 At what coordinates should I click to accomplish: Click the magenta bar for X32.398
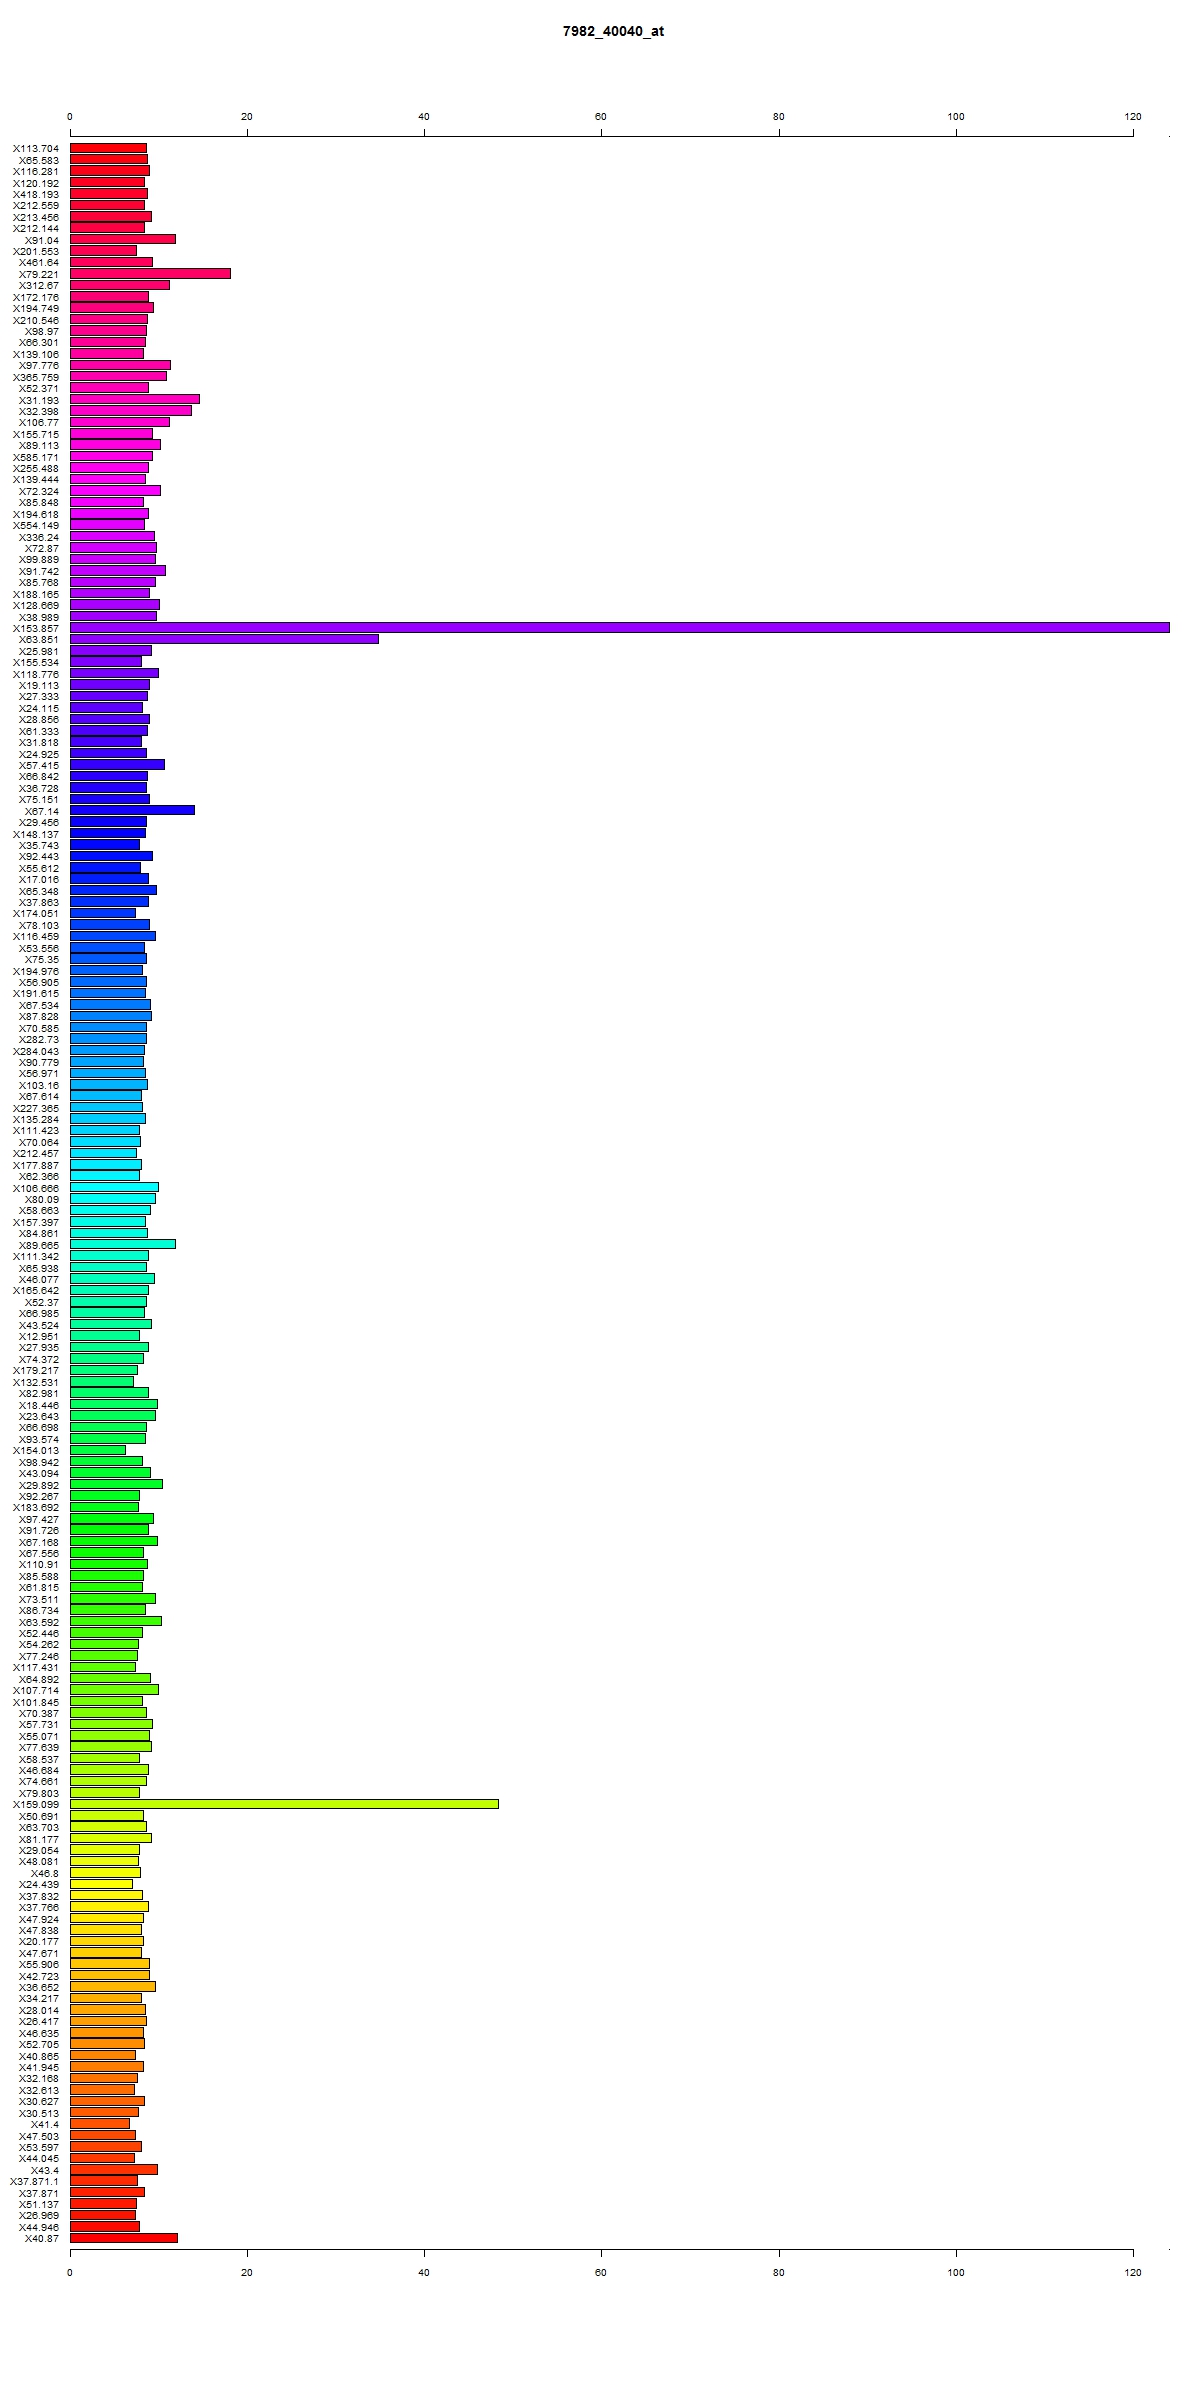[x=131, y=410]
